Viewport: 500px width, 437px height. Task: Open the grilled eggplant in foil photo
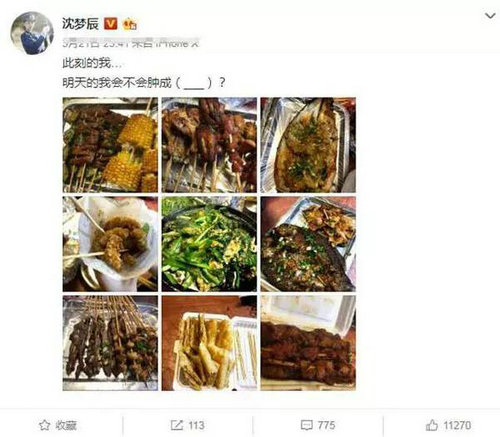click(308, 145)
